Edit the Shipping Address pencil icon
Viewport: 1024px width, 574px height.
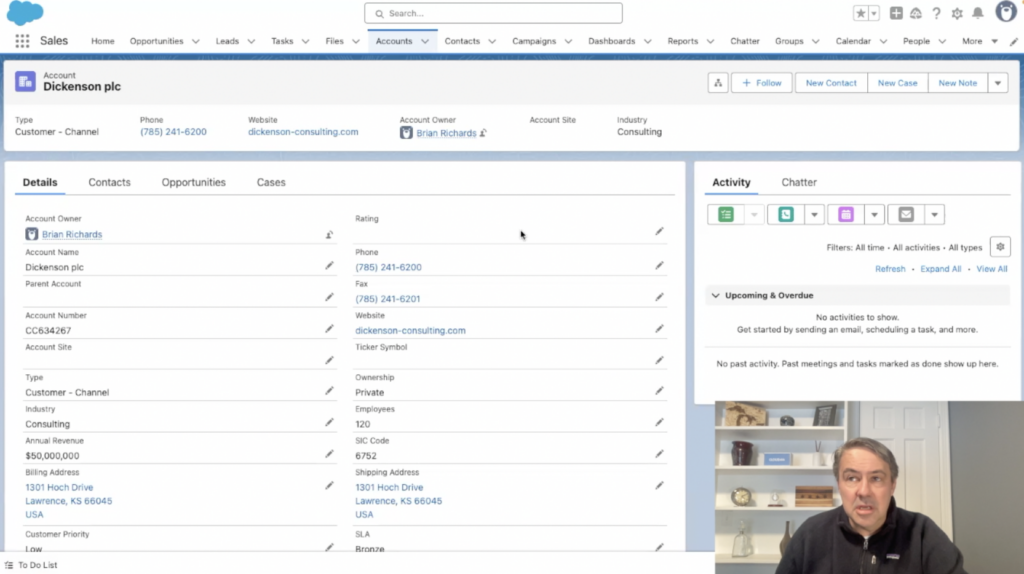tap(660, 485)
